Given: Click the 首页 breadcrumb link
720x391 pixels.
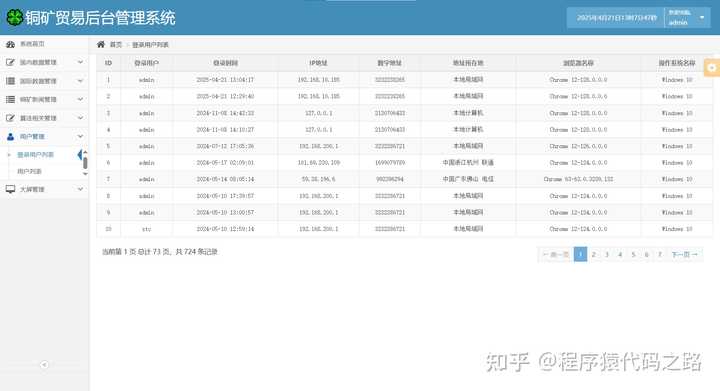Looking at the screenshot, I should click(x=116, y=45).
